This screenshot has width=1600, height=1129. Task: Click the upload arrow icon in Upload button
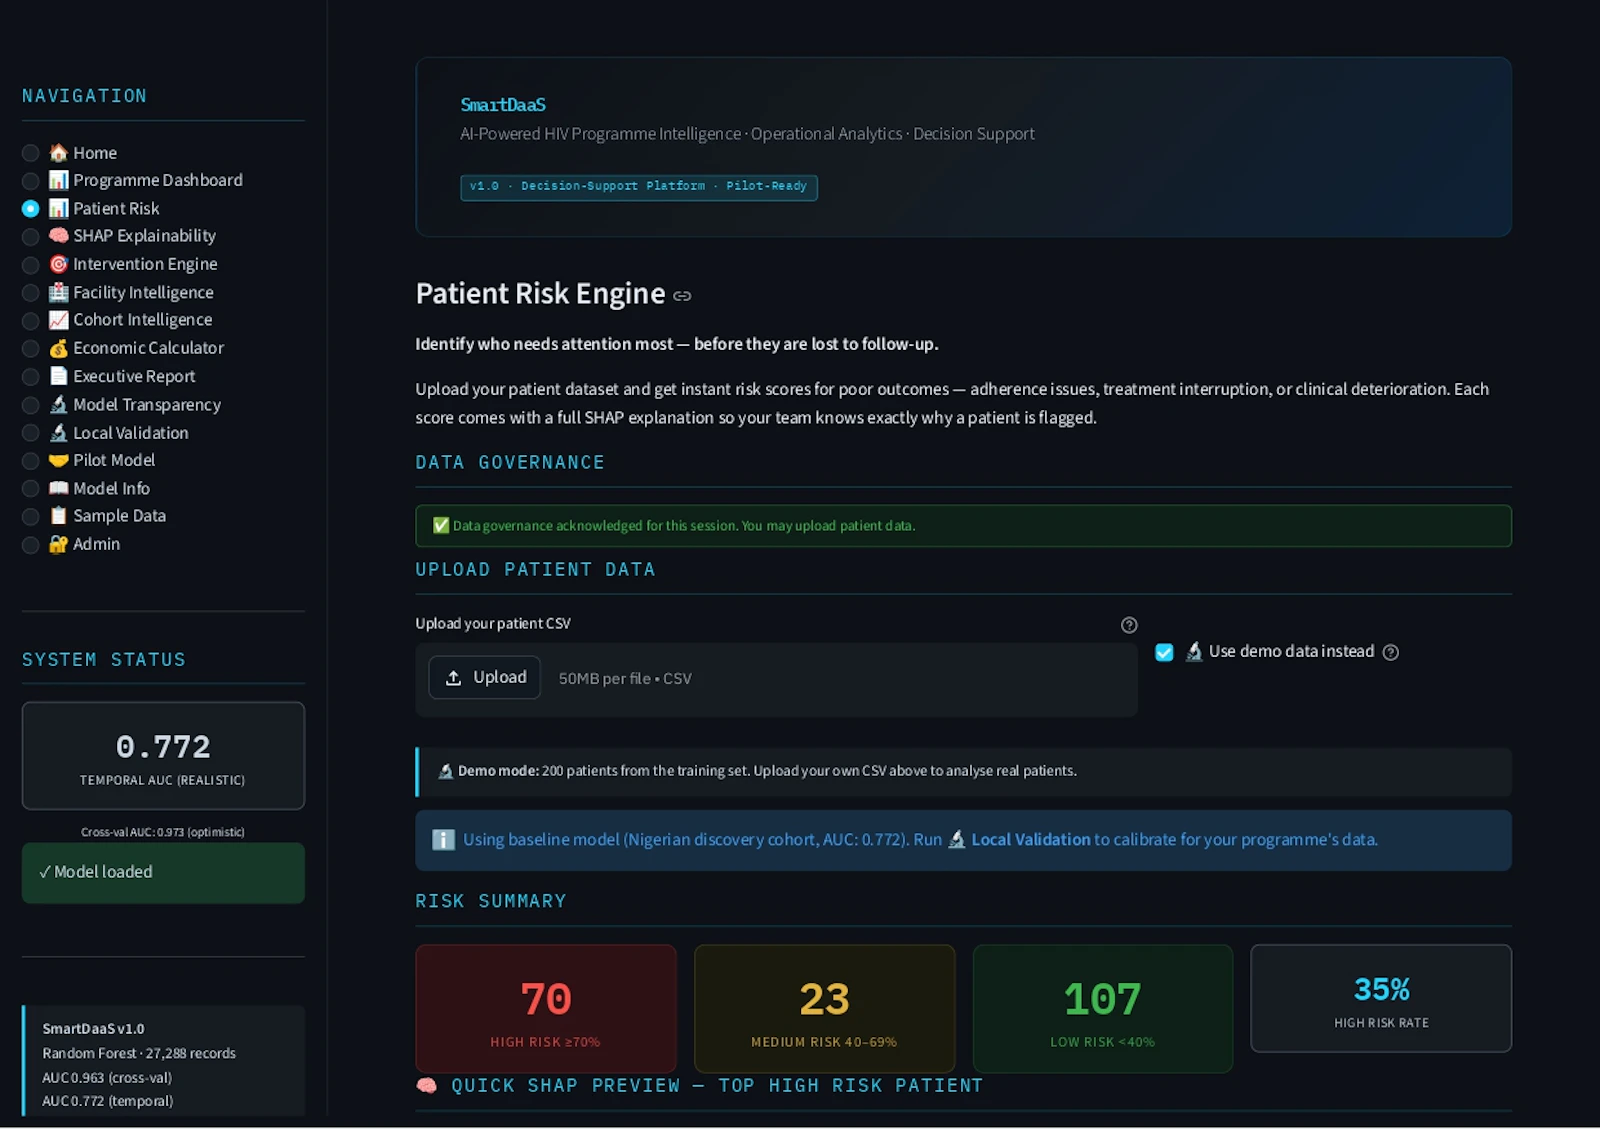pyautogui.click(x=453, y=678)
